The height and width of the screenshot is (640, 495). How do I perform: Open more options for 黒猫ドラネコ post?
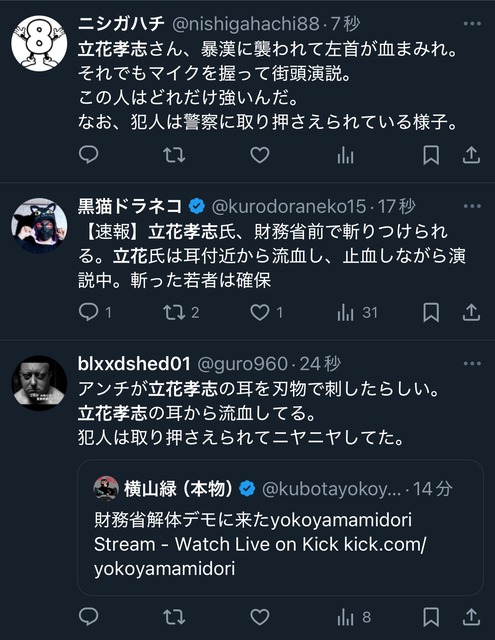(x=472, y=206)
